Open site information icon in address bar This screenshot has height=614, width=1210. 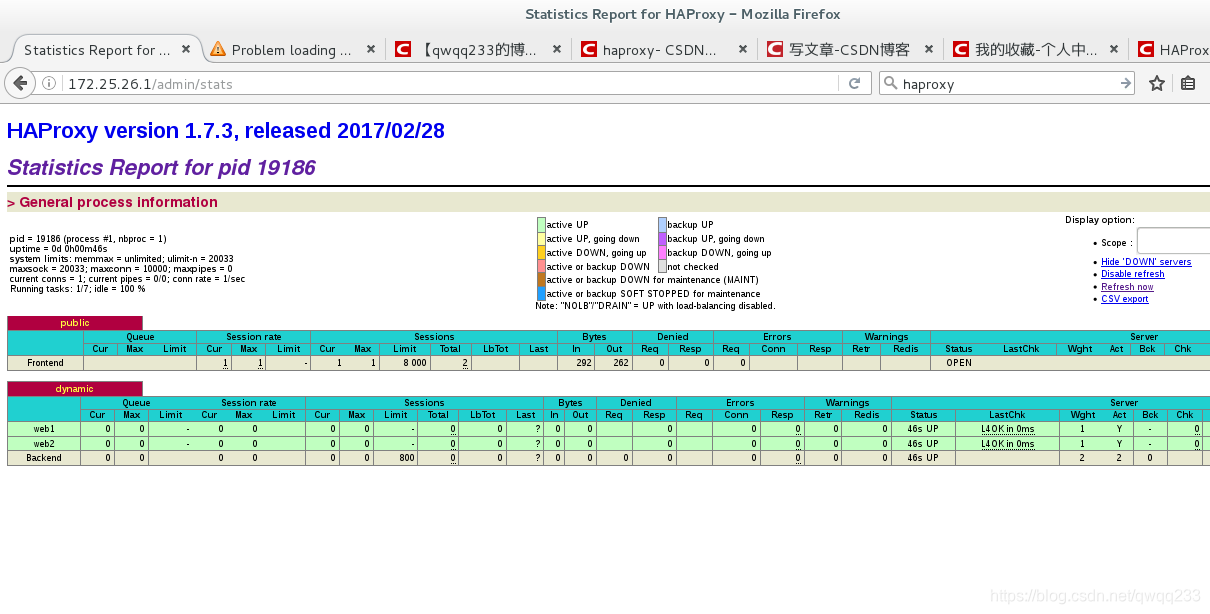(49, 84)
